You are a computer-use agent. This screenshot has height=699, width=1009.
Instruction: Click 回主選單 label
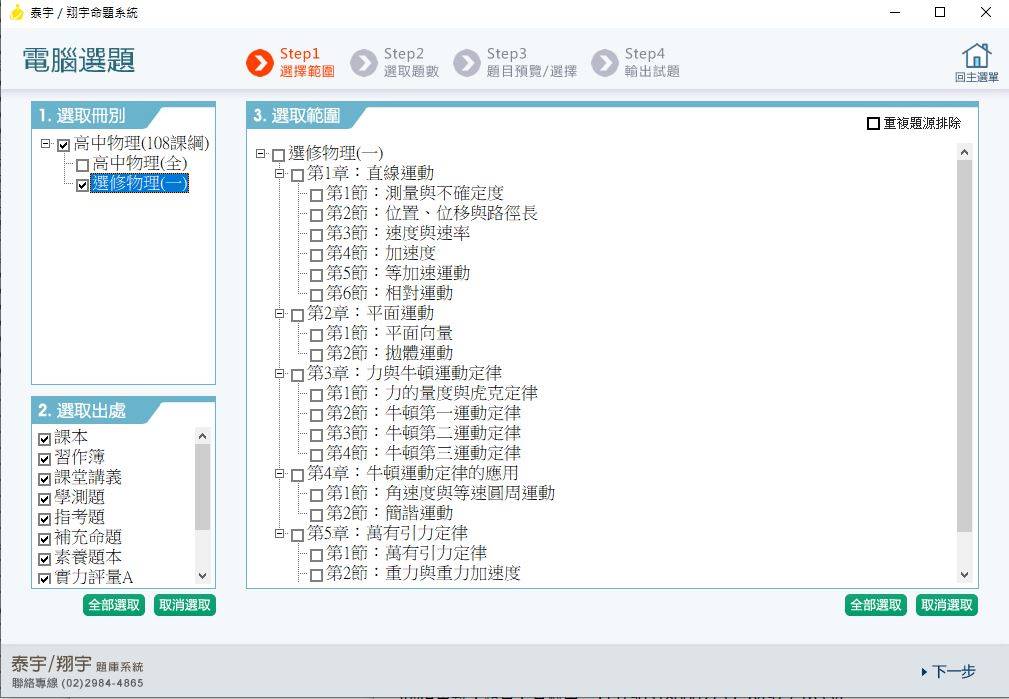(x=977, y=78)
